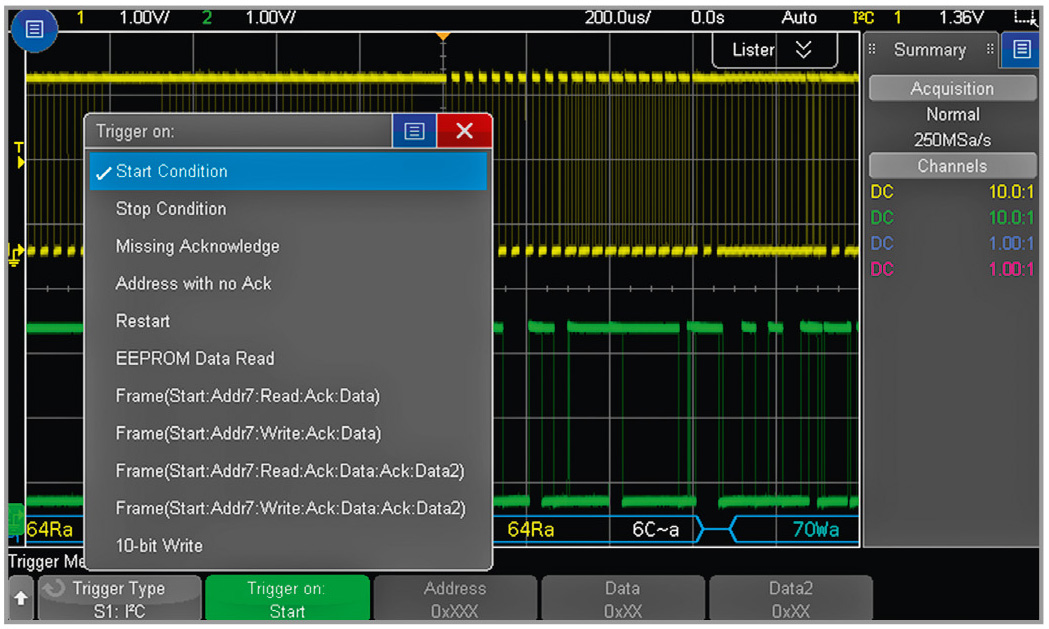Select Missing Acknowledge trigger option
Screen dimensions: 1049x629
tap(197, 246)
